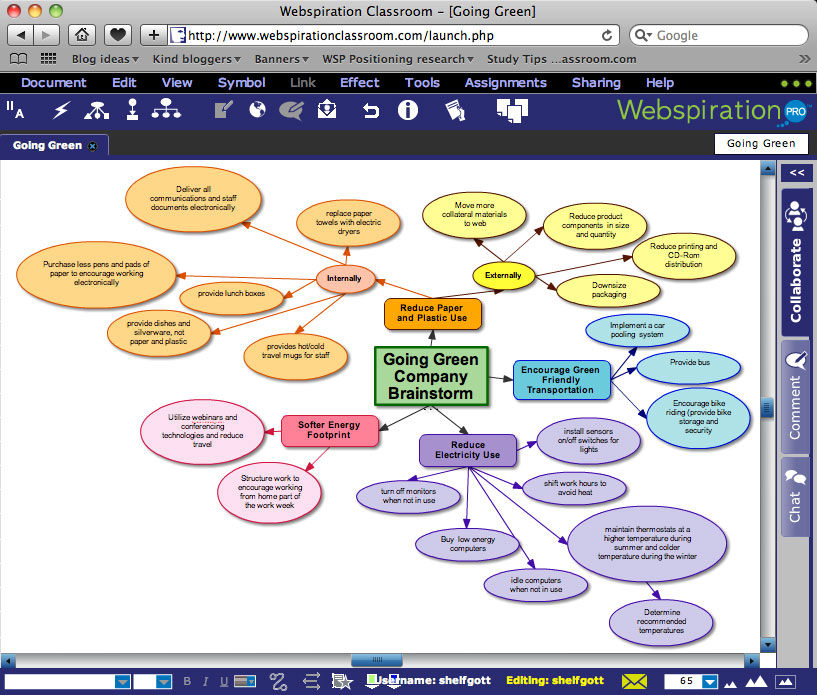
Task: Collapse the side panel with the << button
Action: coord(796,172)
